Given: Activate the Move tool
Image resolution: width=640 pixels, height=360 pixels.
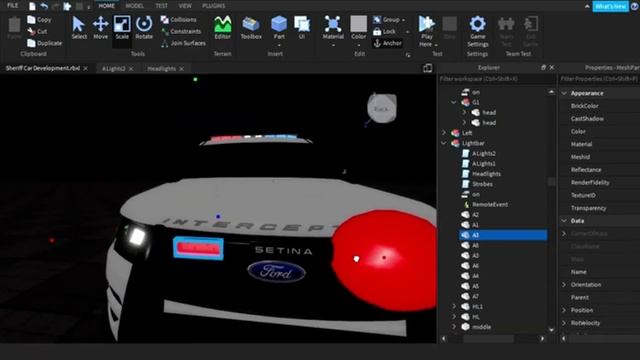Looking at the screenshot, I should click(100, 28).
